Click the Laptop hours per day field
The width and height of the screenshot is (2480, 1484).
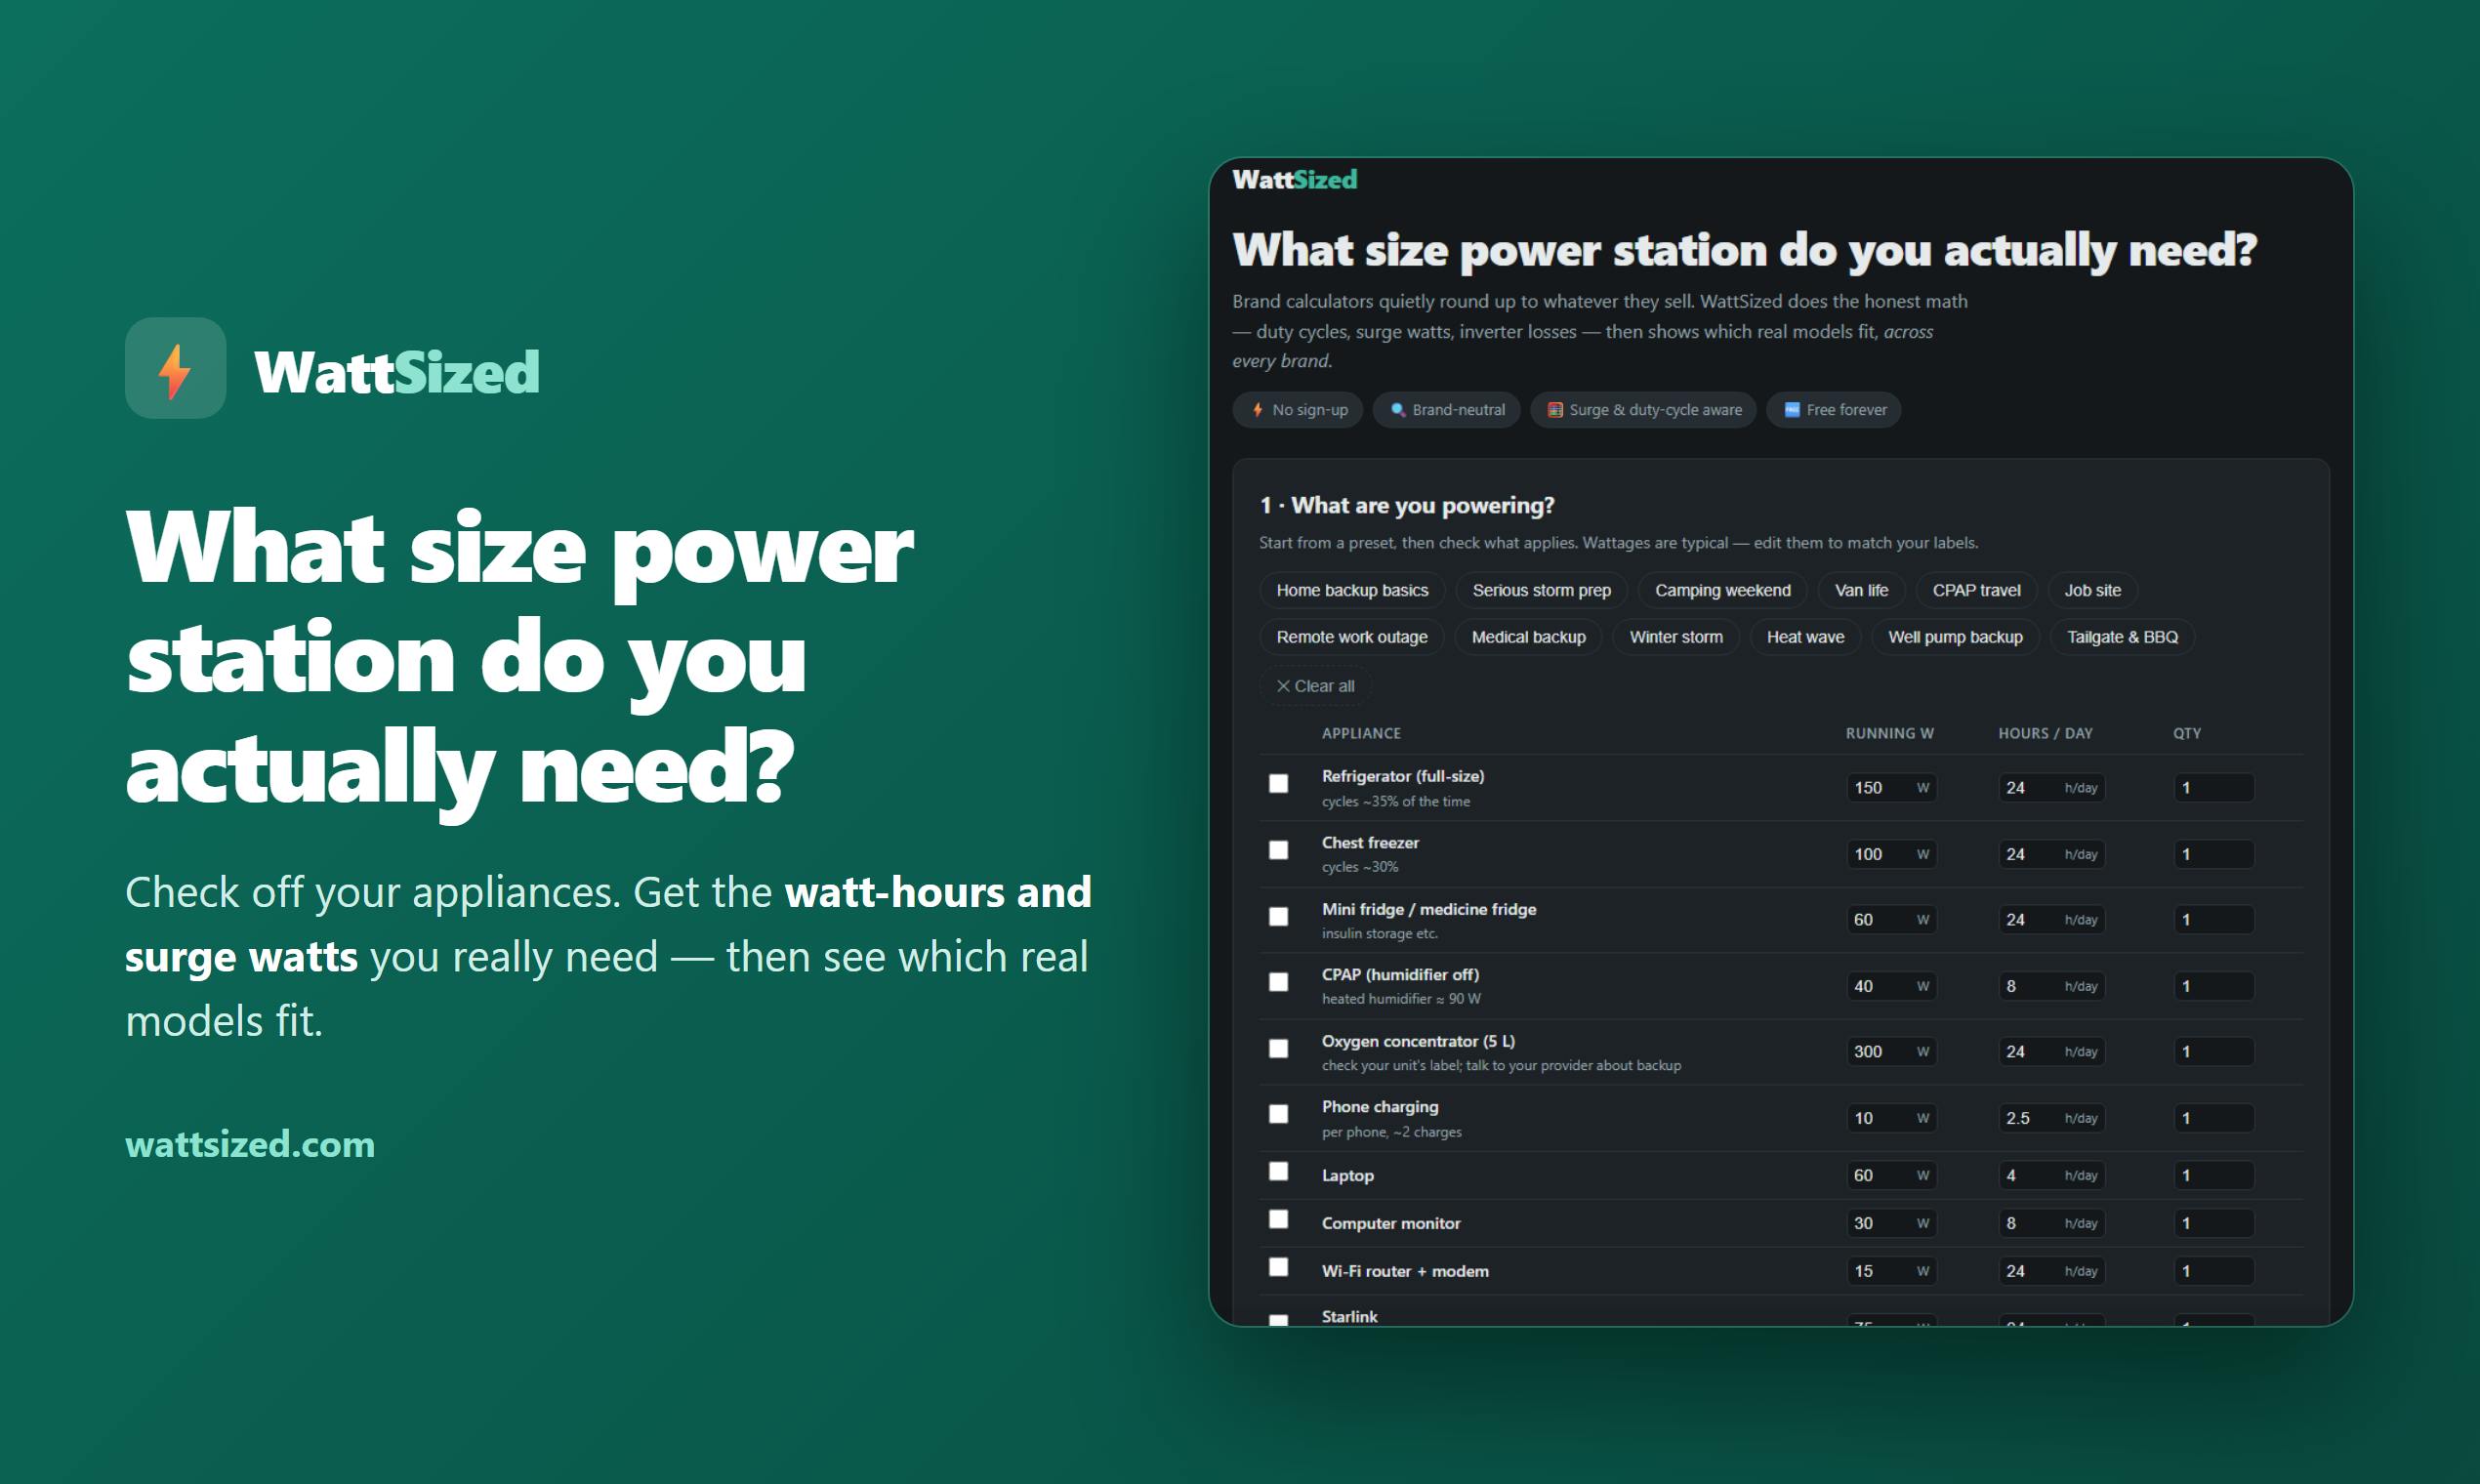coord(2051,1175)
